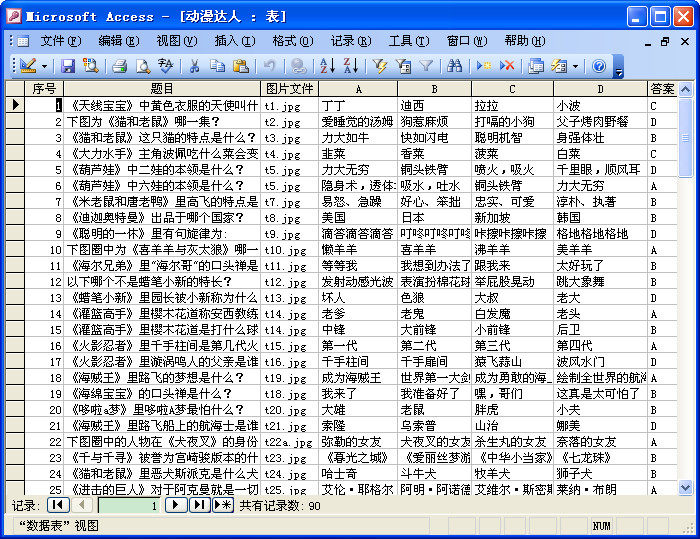Click the Cut scissors icon
This screenshot has height=539, width=700.
[x=194, y=66]
